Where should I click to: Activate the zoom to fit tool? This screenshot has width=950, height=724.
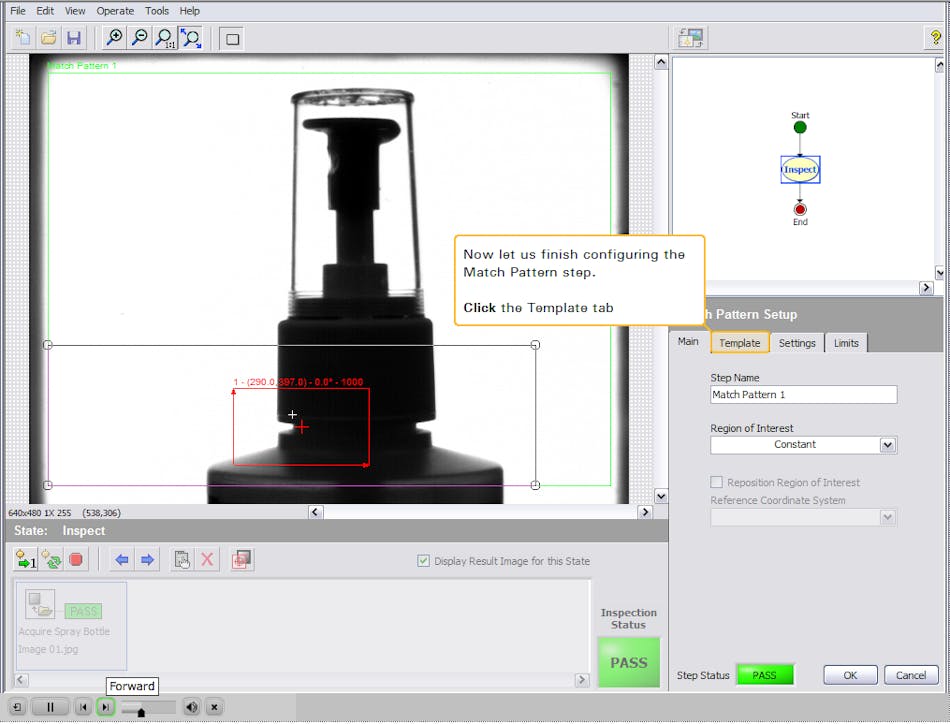[x=190, y=38]
